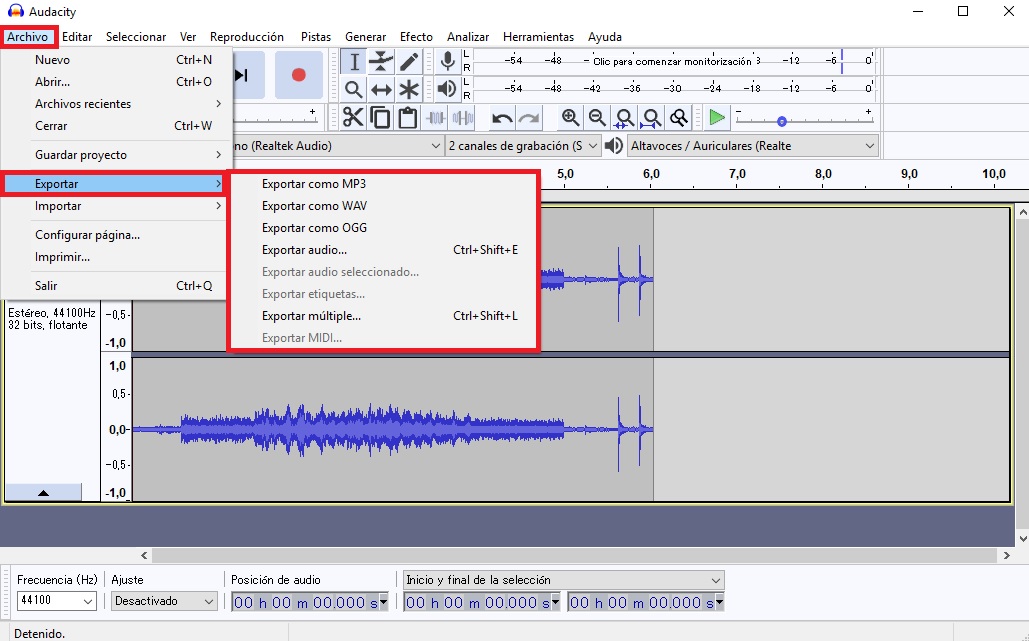Select the Time Shift tool

[x=381, y=90]
